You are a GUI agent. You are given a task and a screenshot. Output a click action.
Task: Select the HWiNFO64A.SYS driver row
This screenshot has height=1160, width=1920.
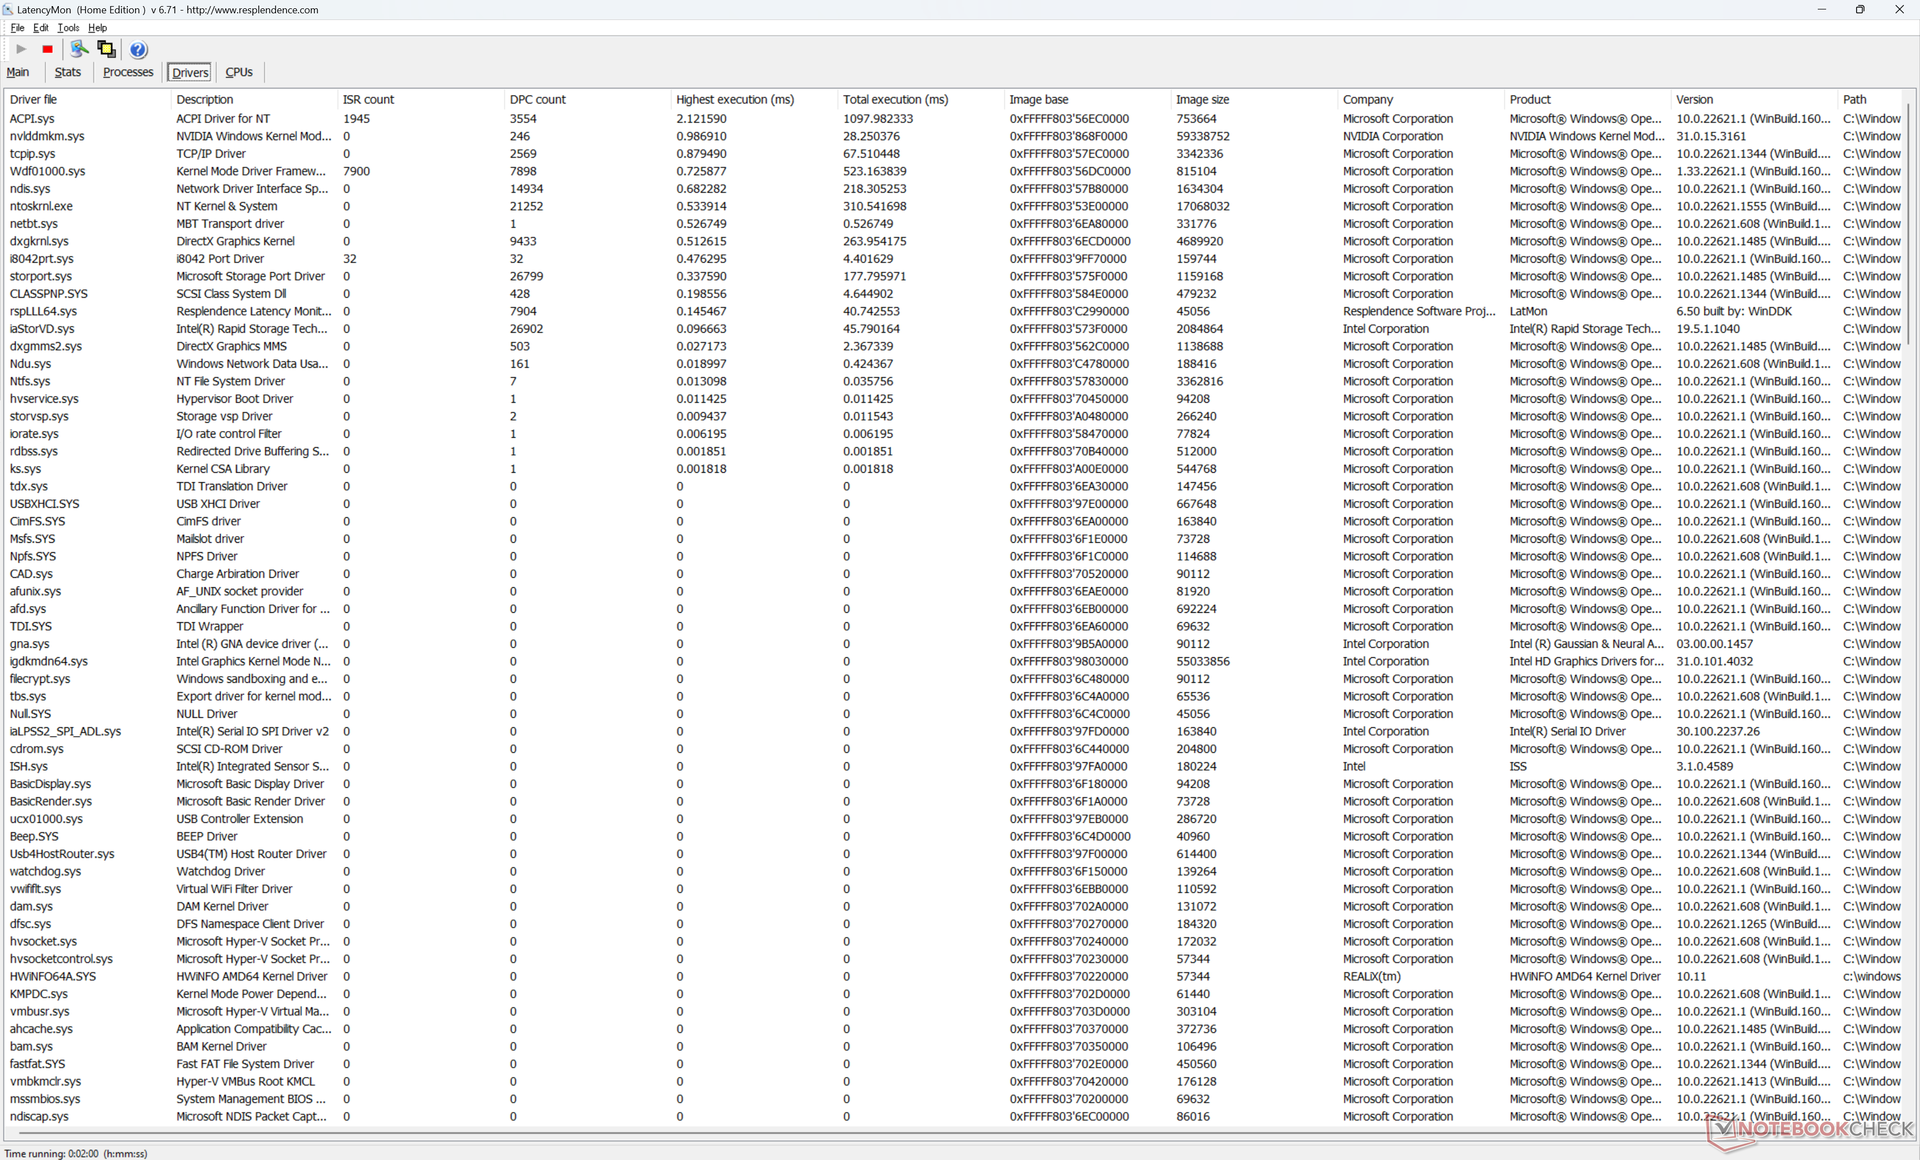[x=53, y=976]
